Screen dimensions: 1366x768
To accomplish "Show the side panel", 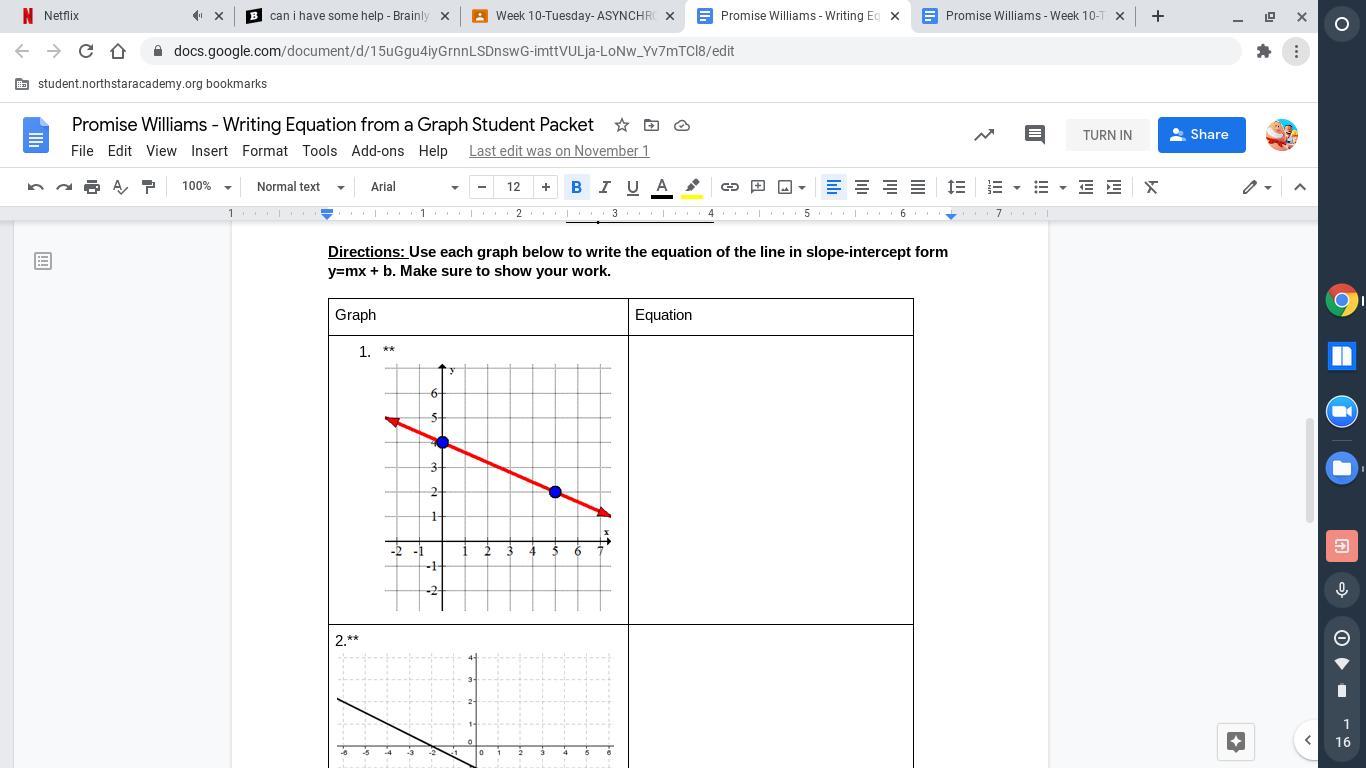I will click(1307, 740).
